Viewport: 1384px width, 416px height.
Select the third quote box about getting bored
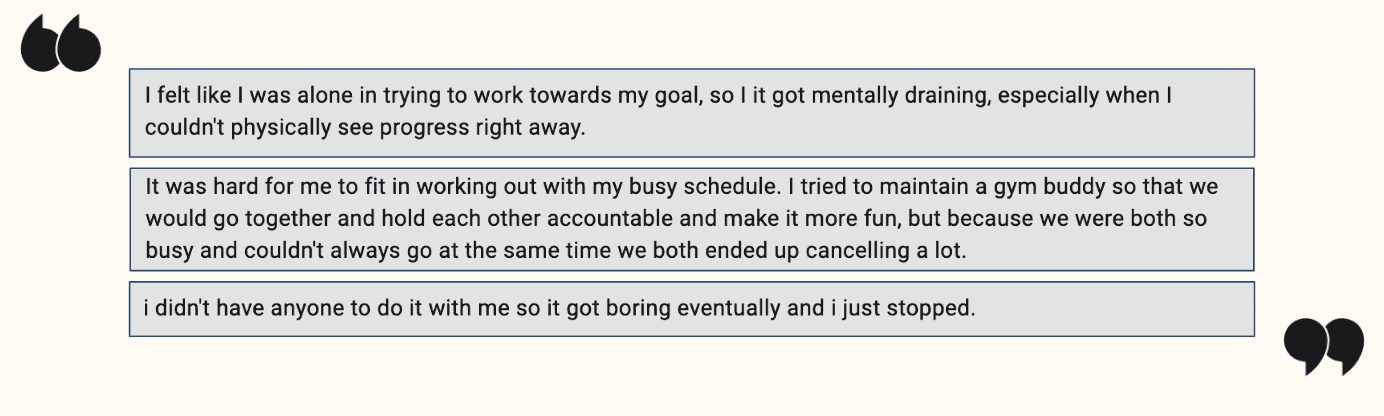point(692,309)
